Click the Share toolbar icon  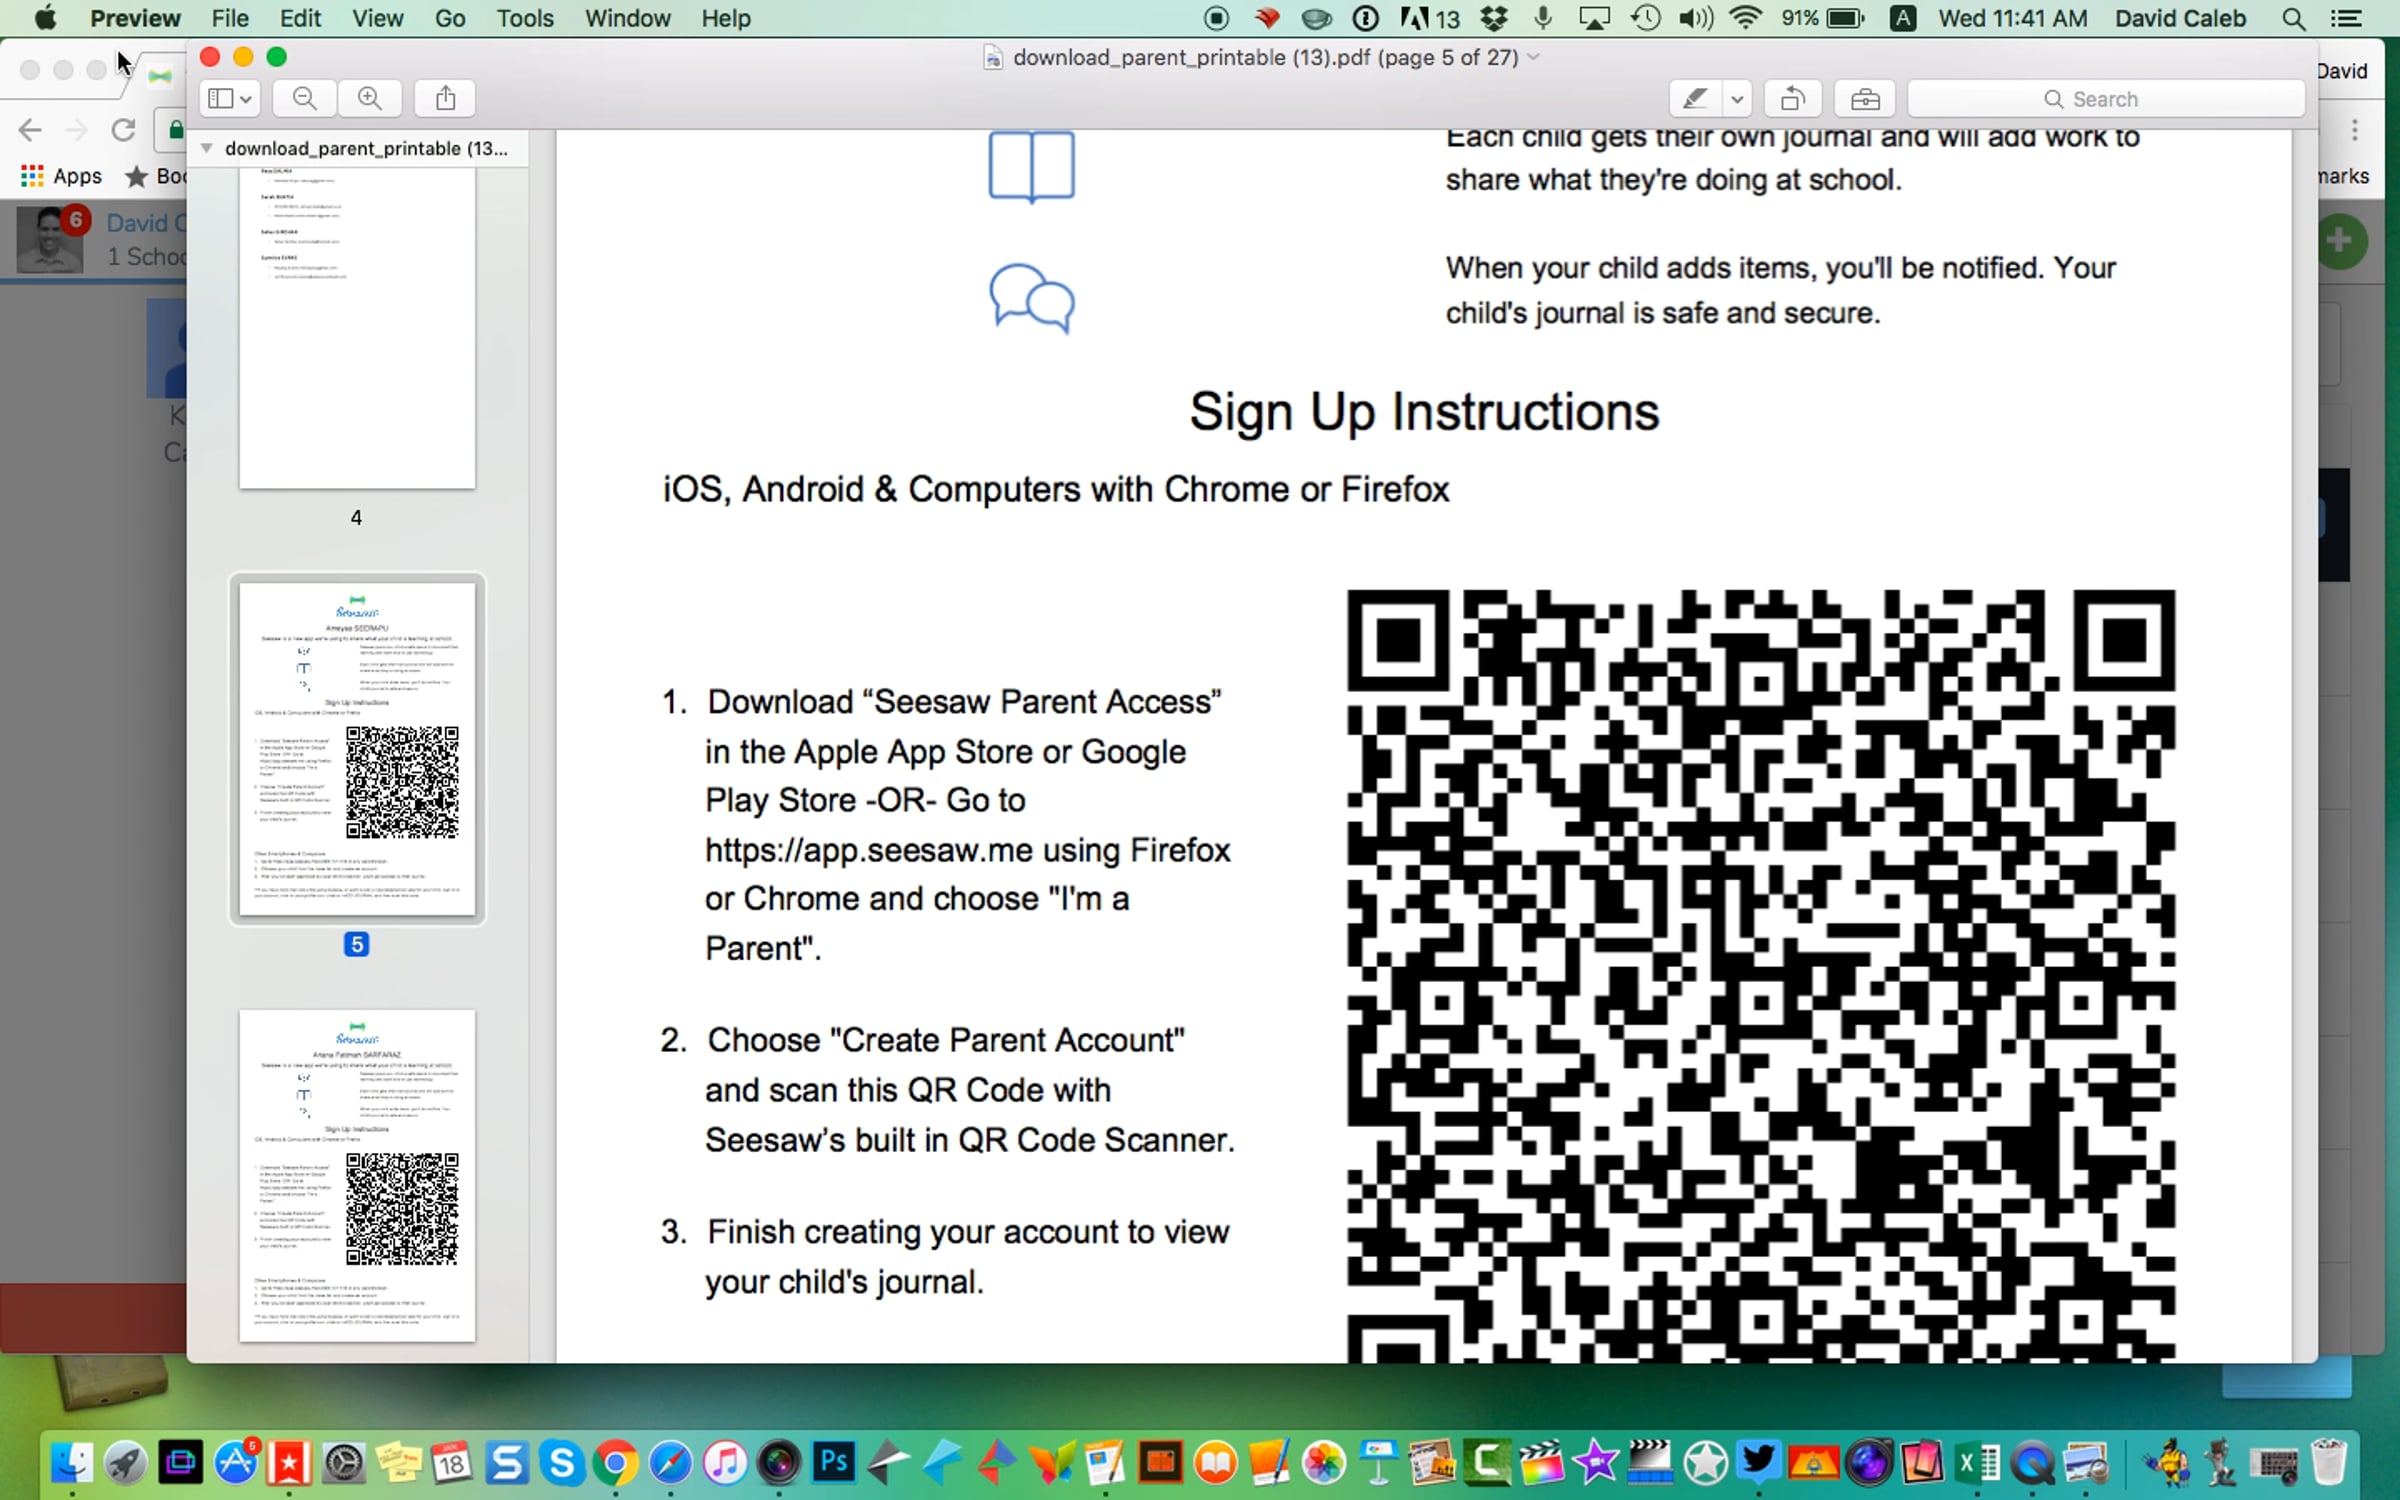pos(446,98)
